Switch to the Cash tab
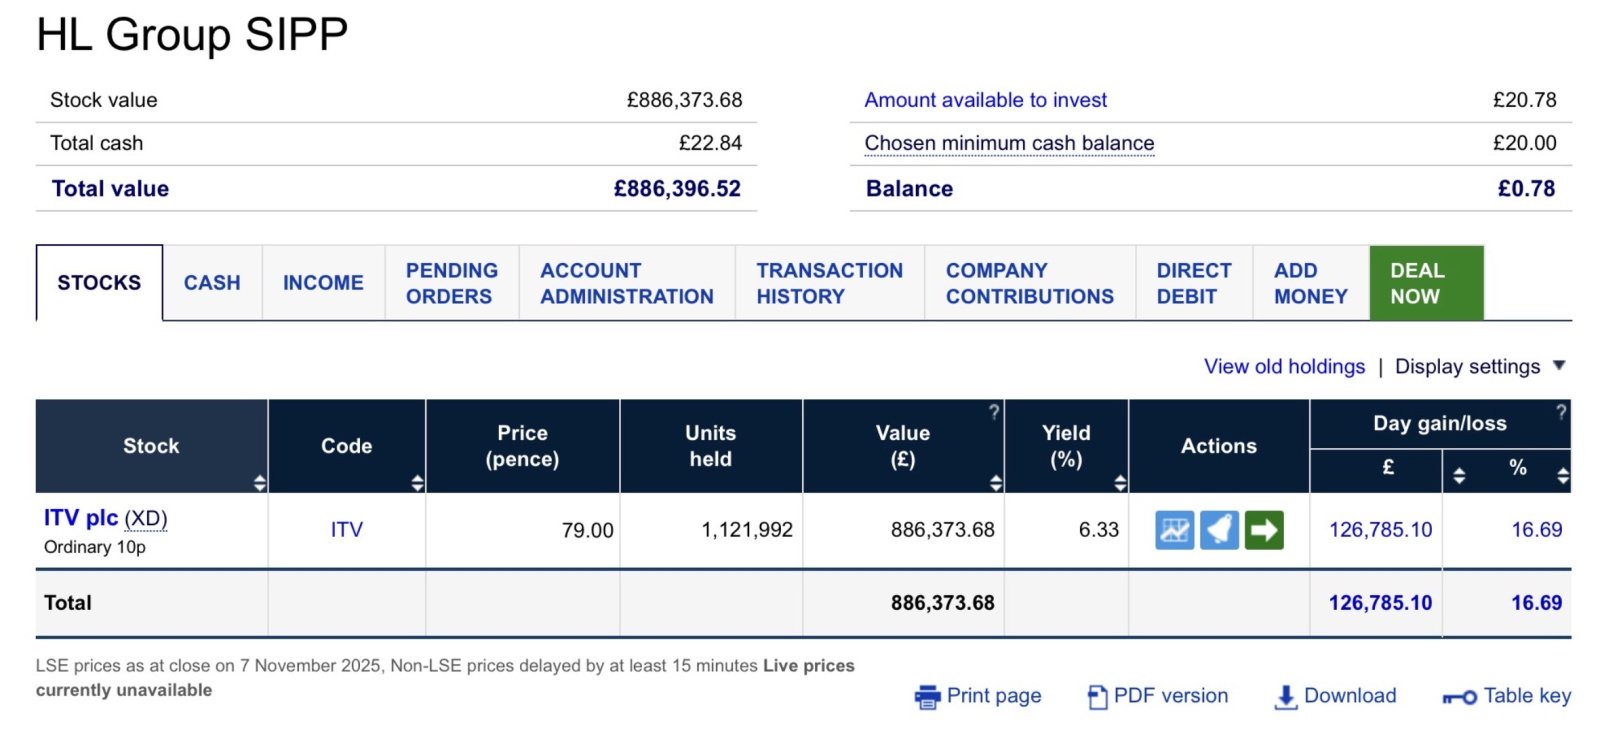Viewport: 1600px width, 730px height. [212, 283]
